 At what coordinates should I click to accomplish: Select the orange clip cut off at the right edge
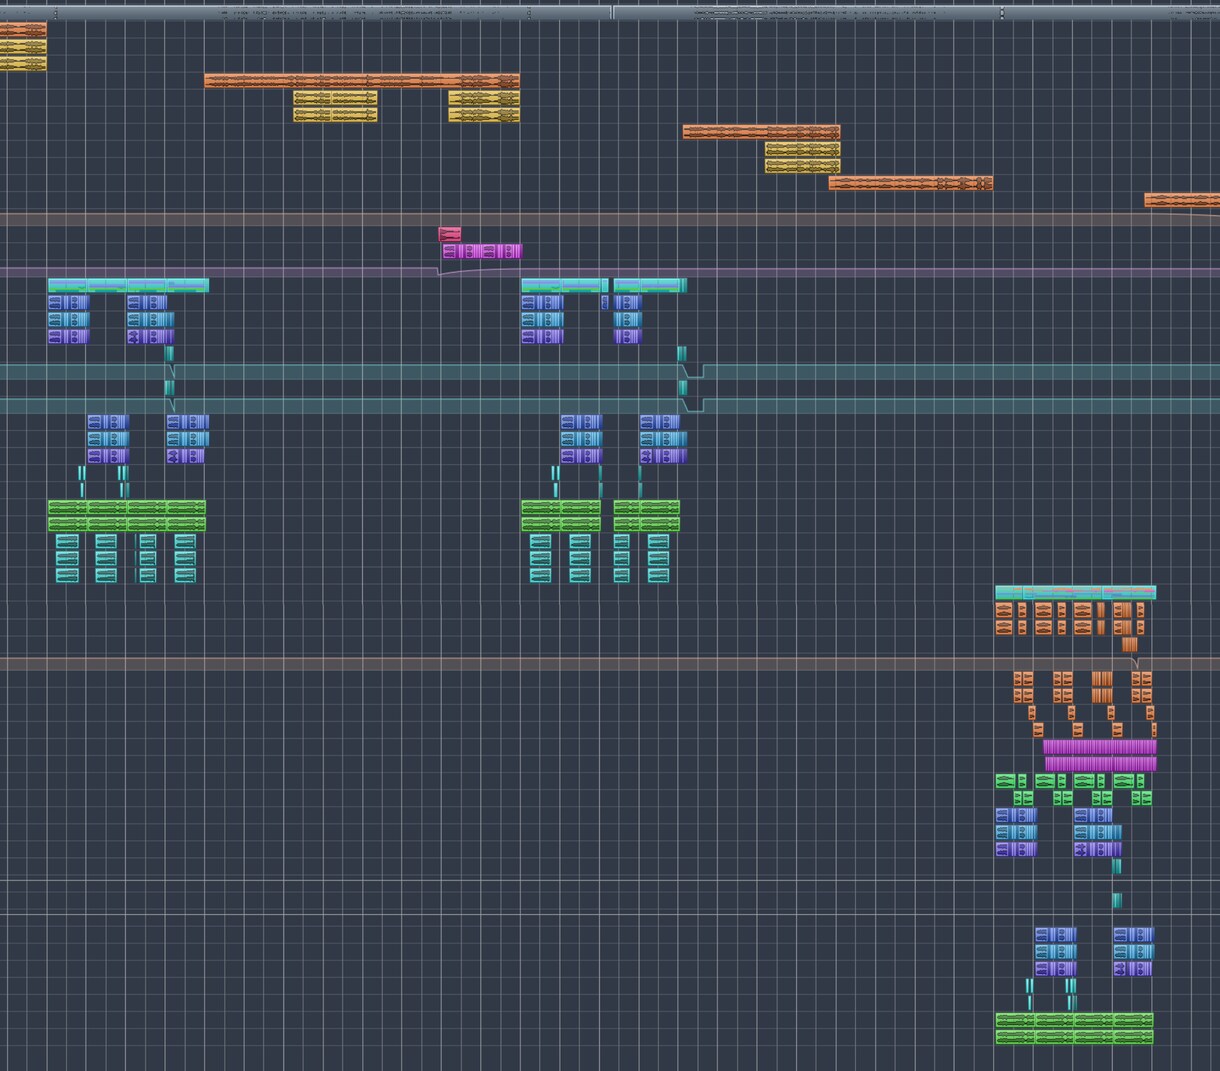(1182, 200)
